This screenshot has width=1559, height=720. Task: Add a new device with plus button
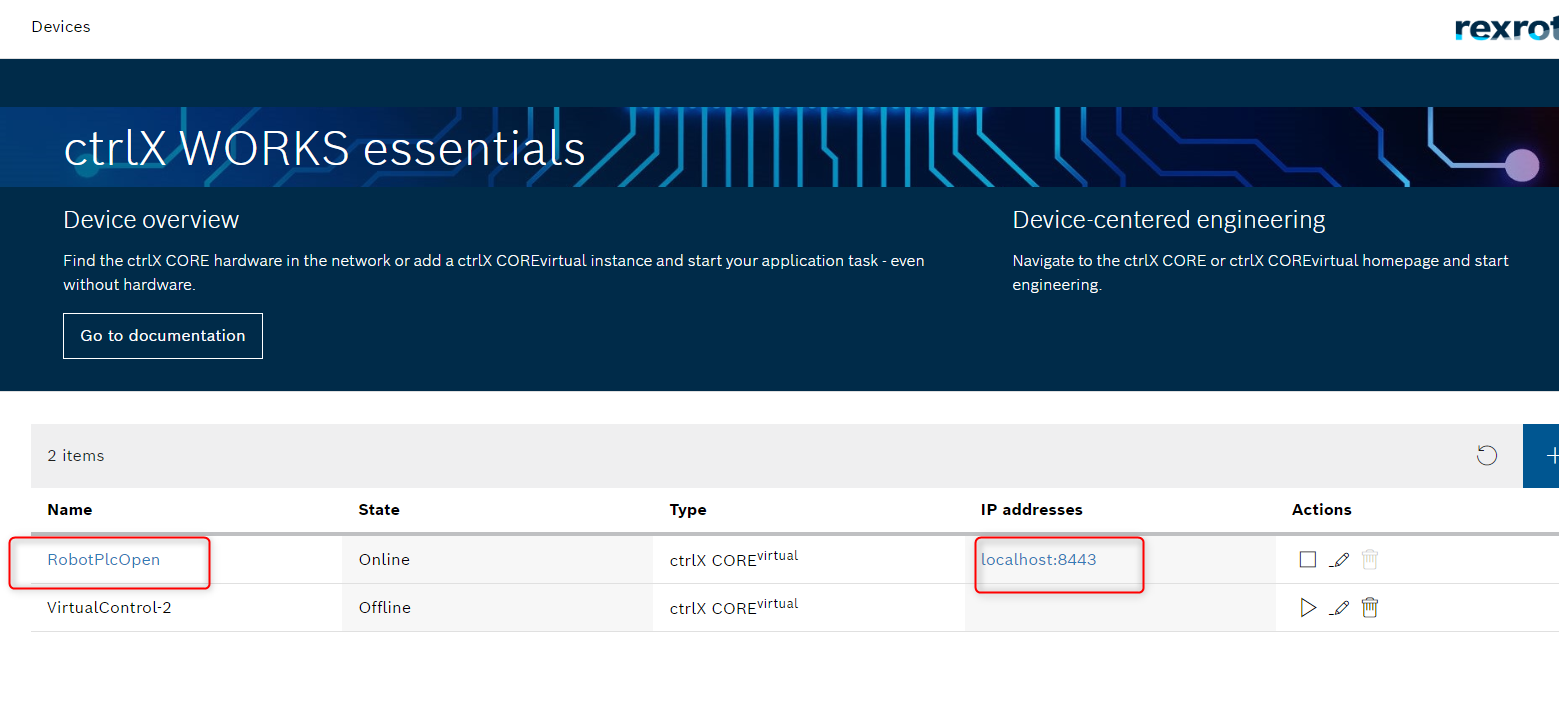pos(1546,456)
